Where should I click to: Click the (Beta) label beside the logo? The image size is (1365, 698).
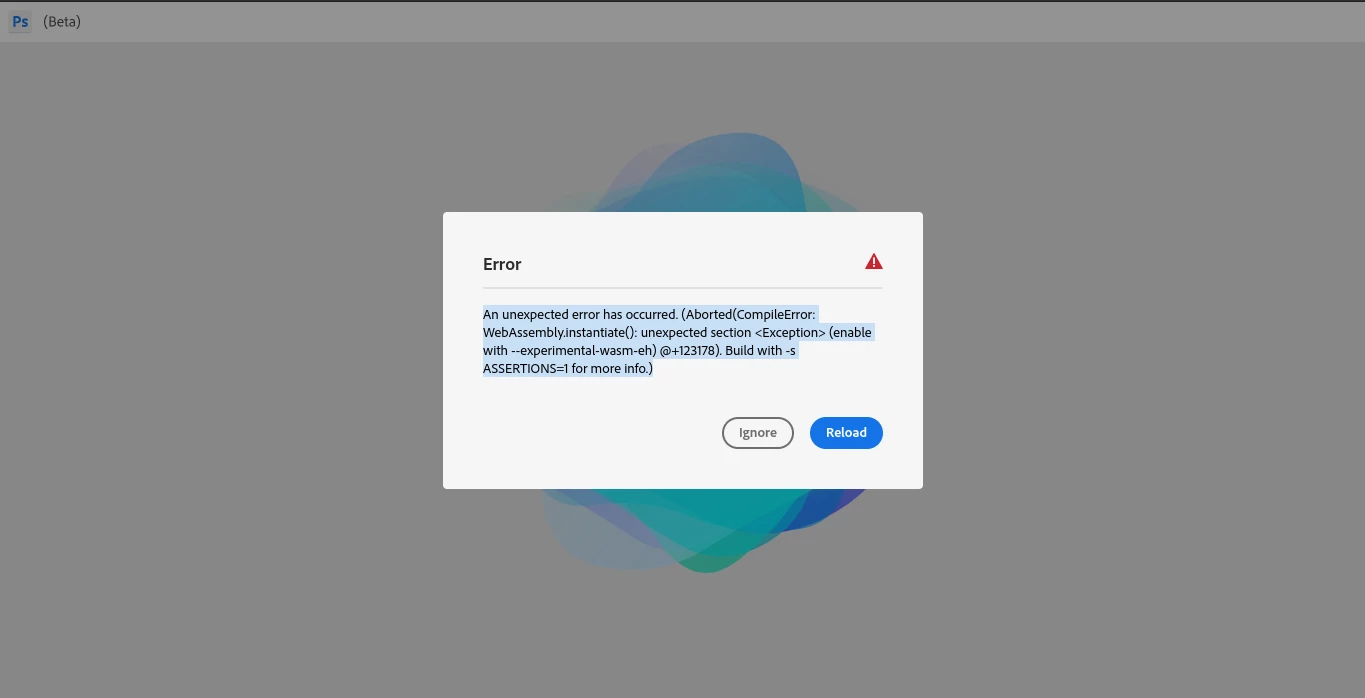[62, 22]
